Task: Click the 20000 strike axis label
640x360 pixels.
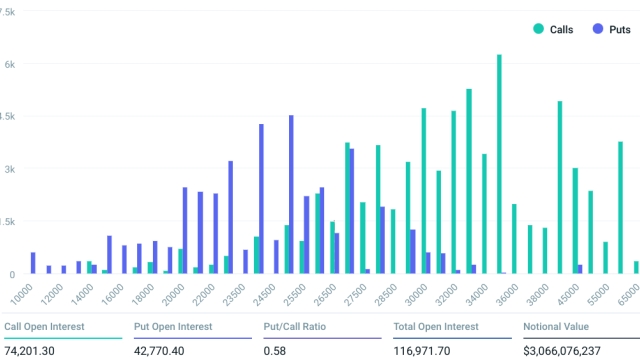Action: tap(173, 295)
